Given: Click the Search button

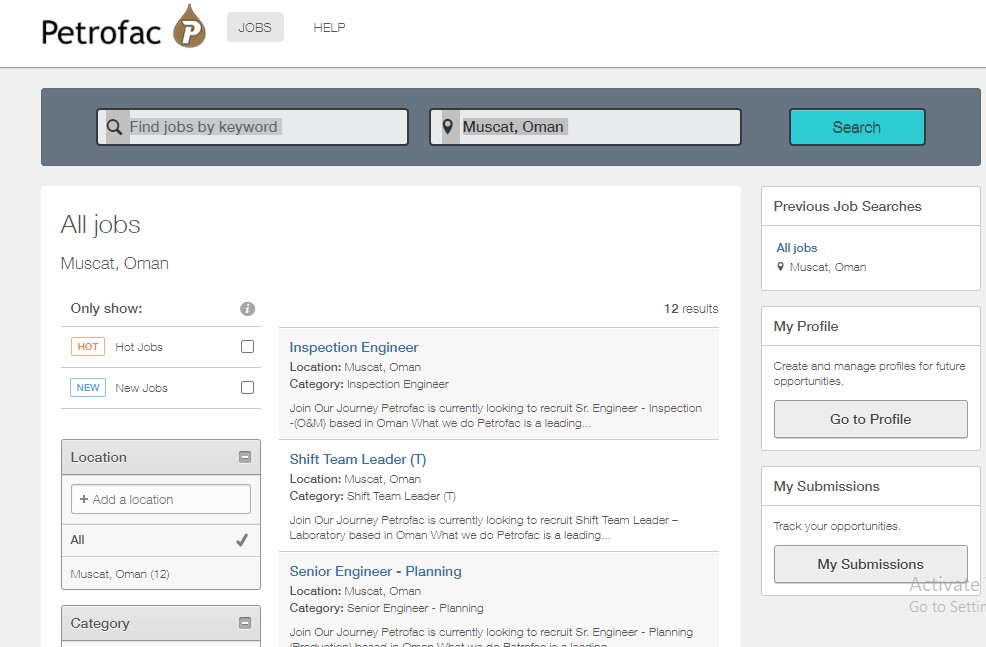Looking at the screenshot, I should pyautogui.click(x=856, y=127).
